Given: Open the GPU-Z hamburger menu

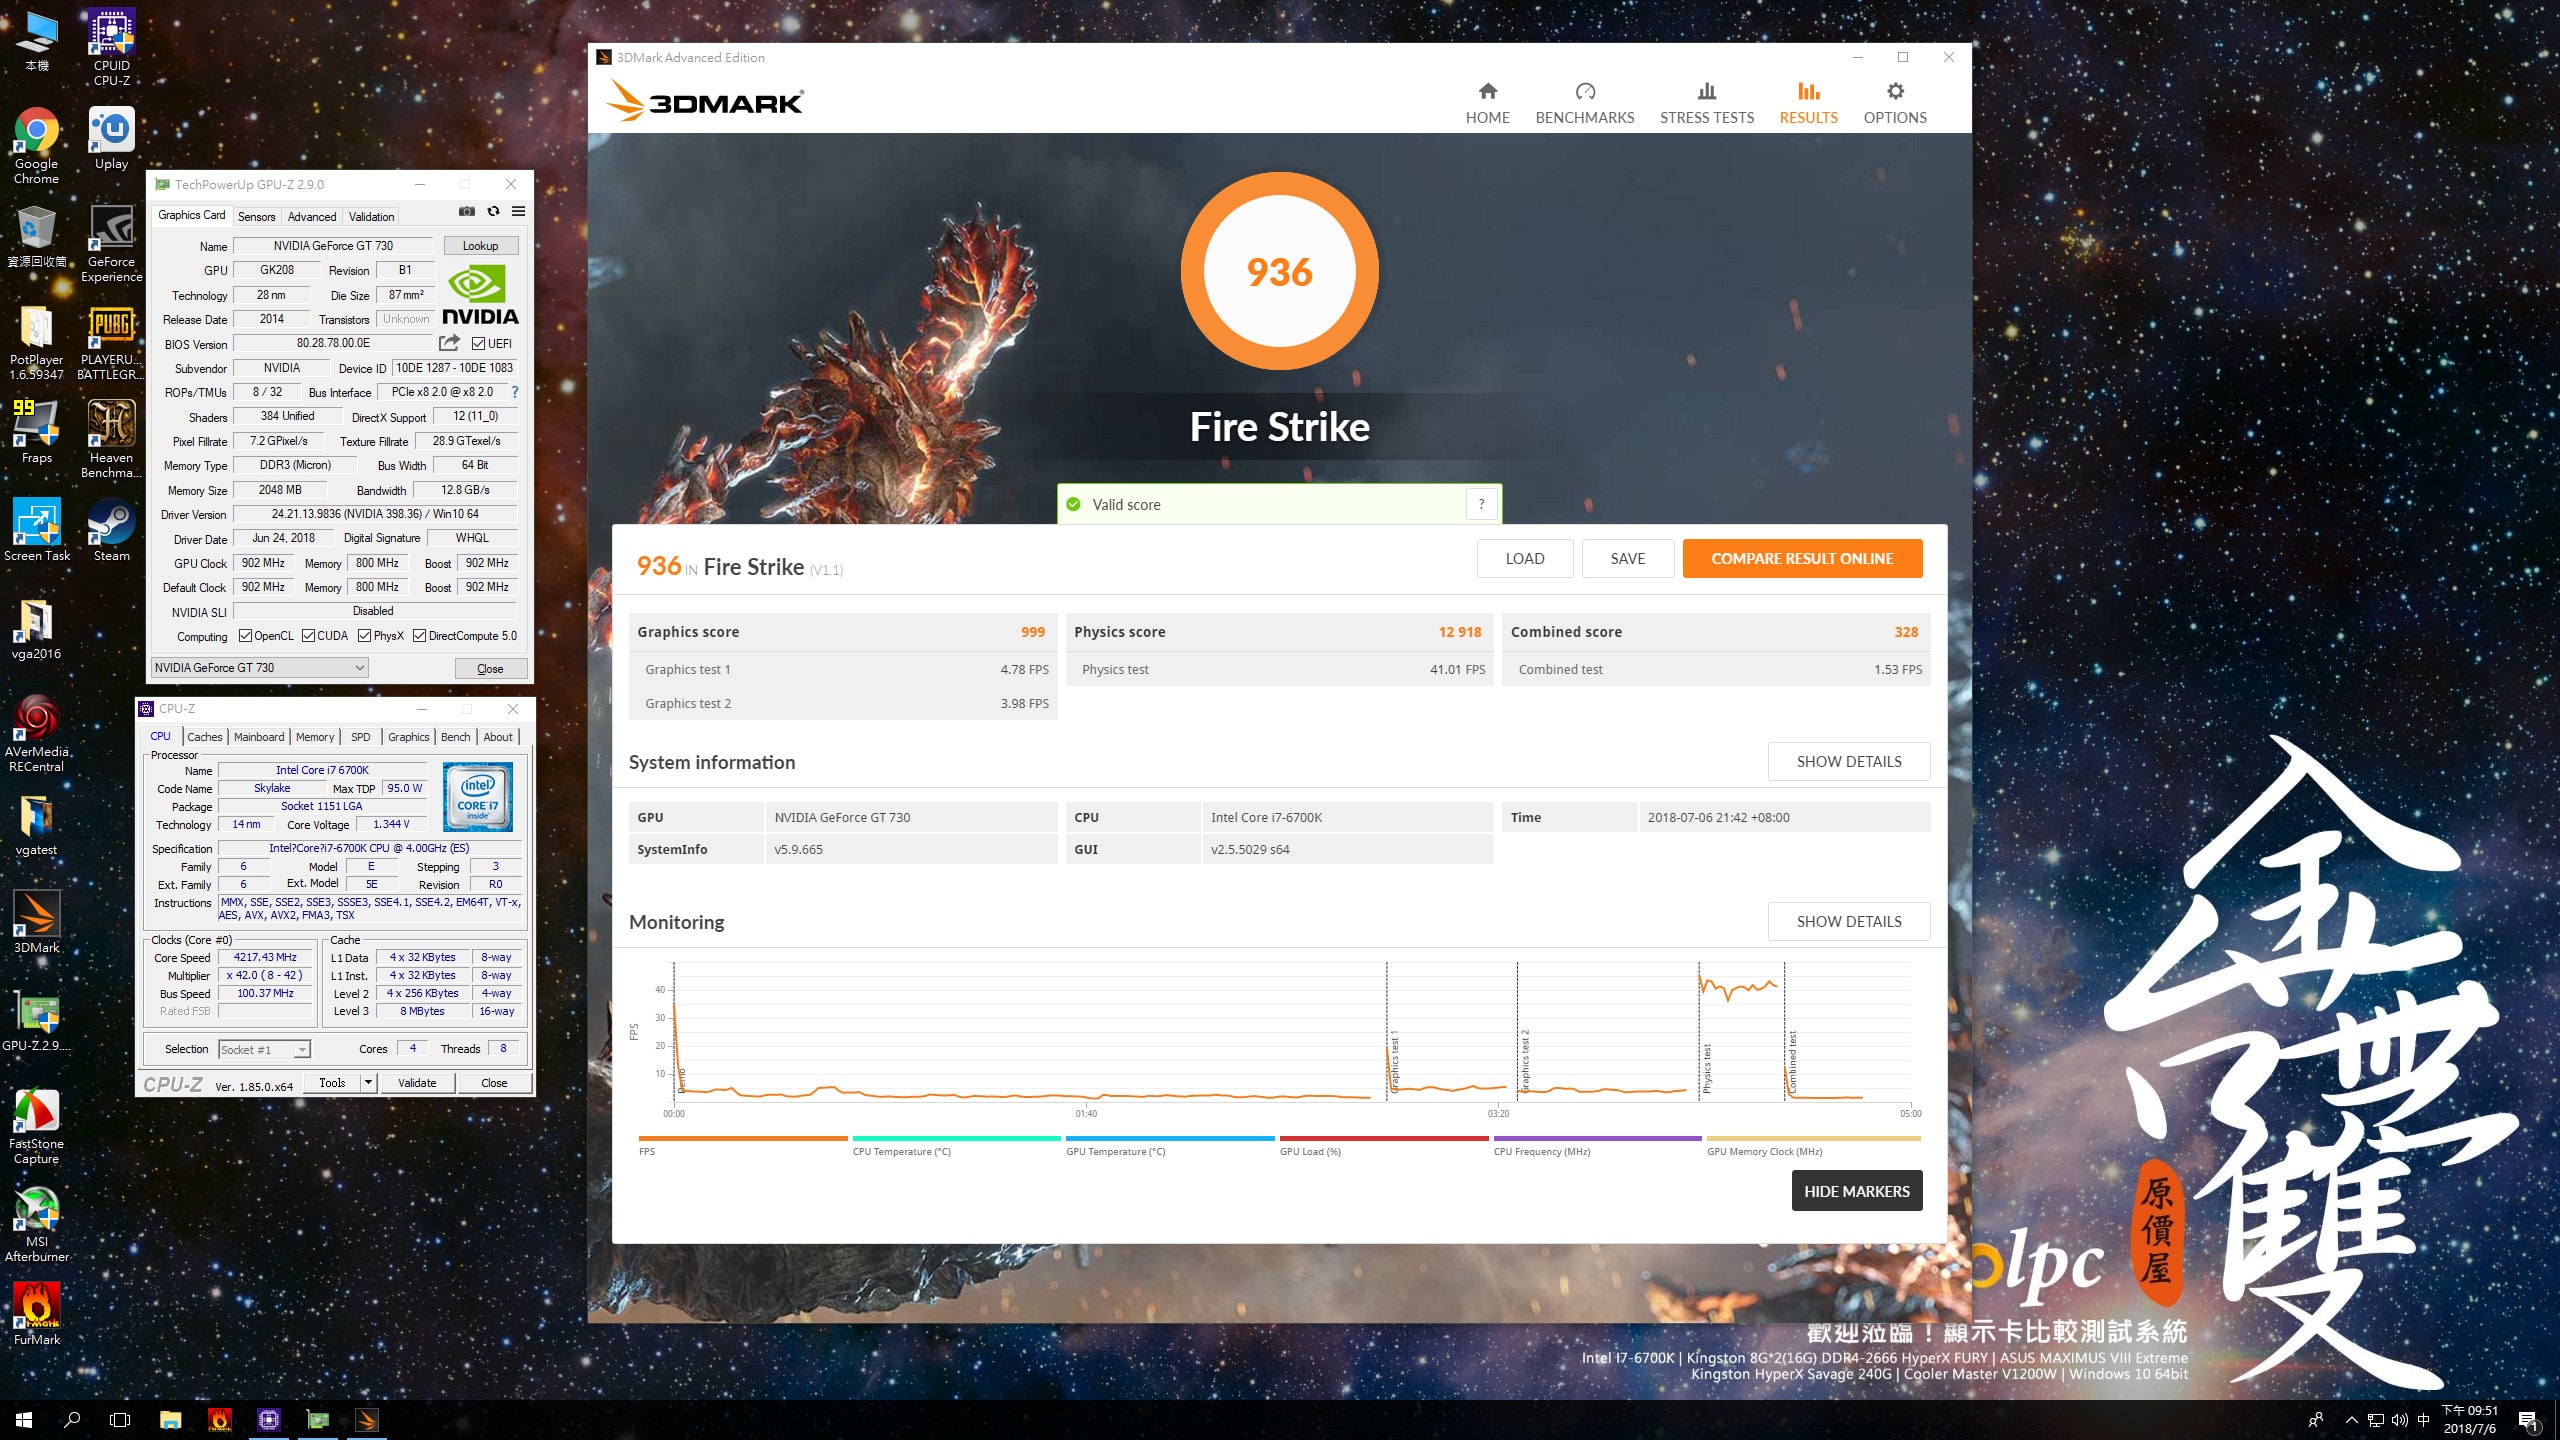Looking at the screenshot, I should coord(518,211).
